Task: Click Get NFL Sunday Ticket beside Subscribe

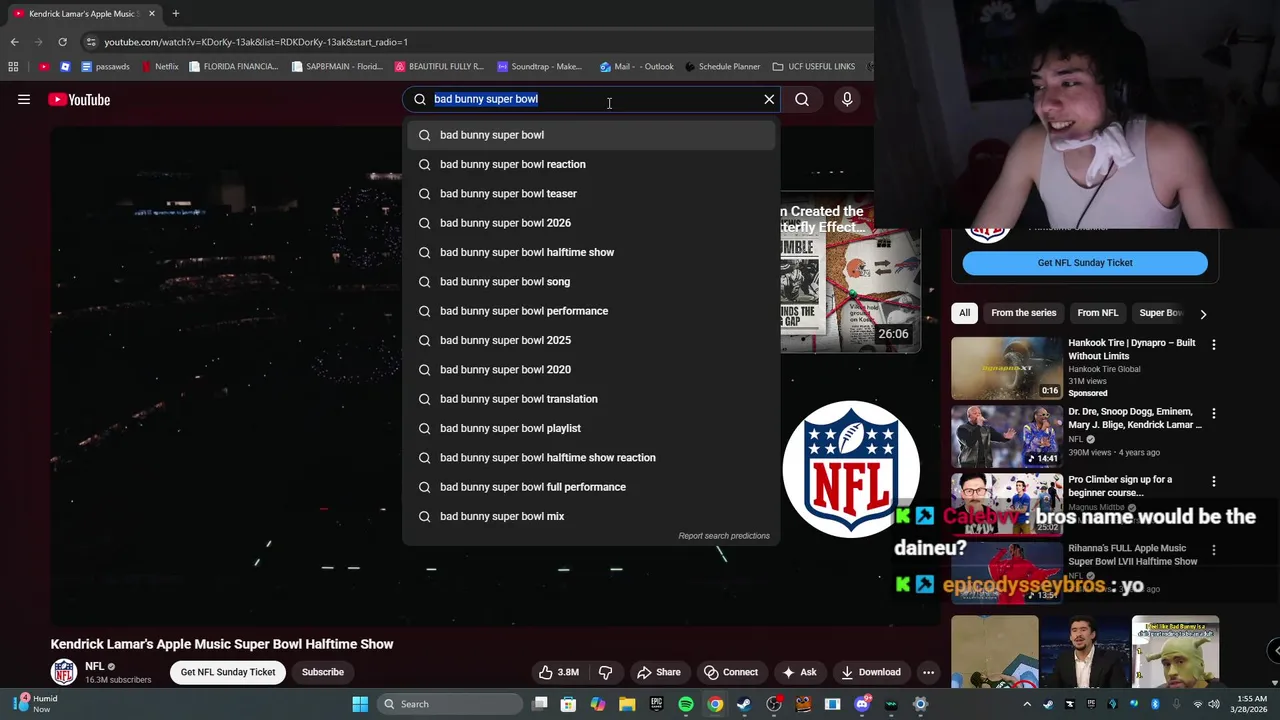Action: point(228,672)
